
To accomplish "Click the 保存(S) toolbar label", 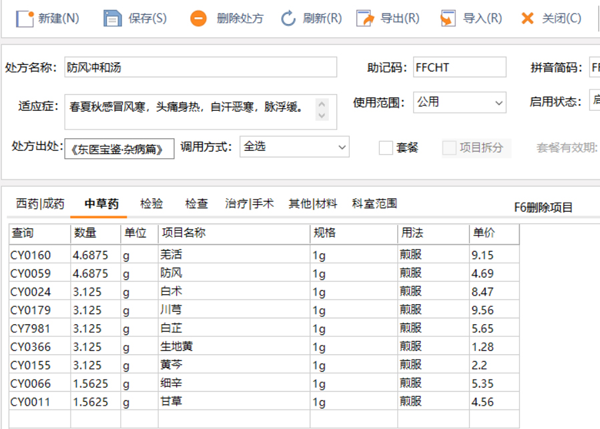I will pos(147,18).
